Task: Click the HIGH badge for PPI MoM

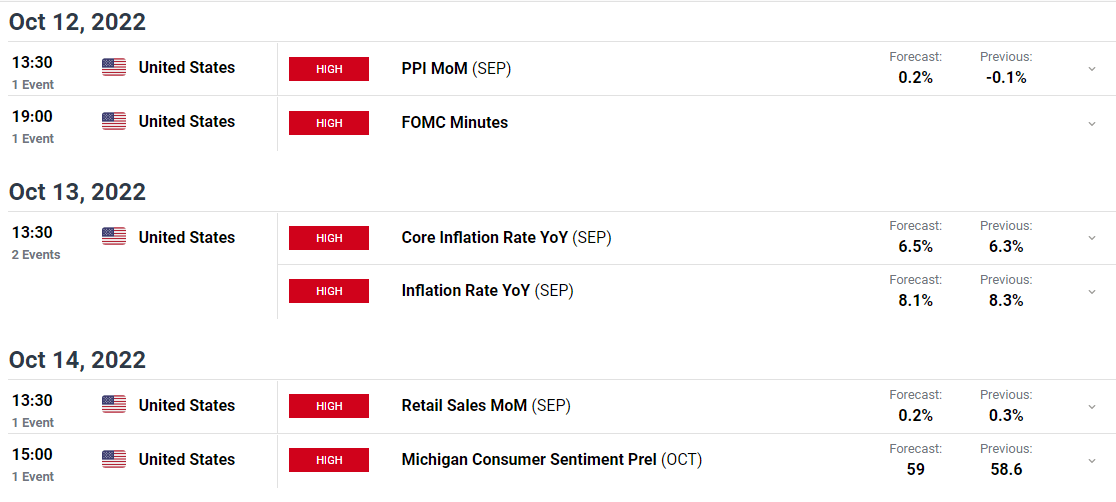Action: pos(329,69)
